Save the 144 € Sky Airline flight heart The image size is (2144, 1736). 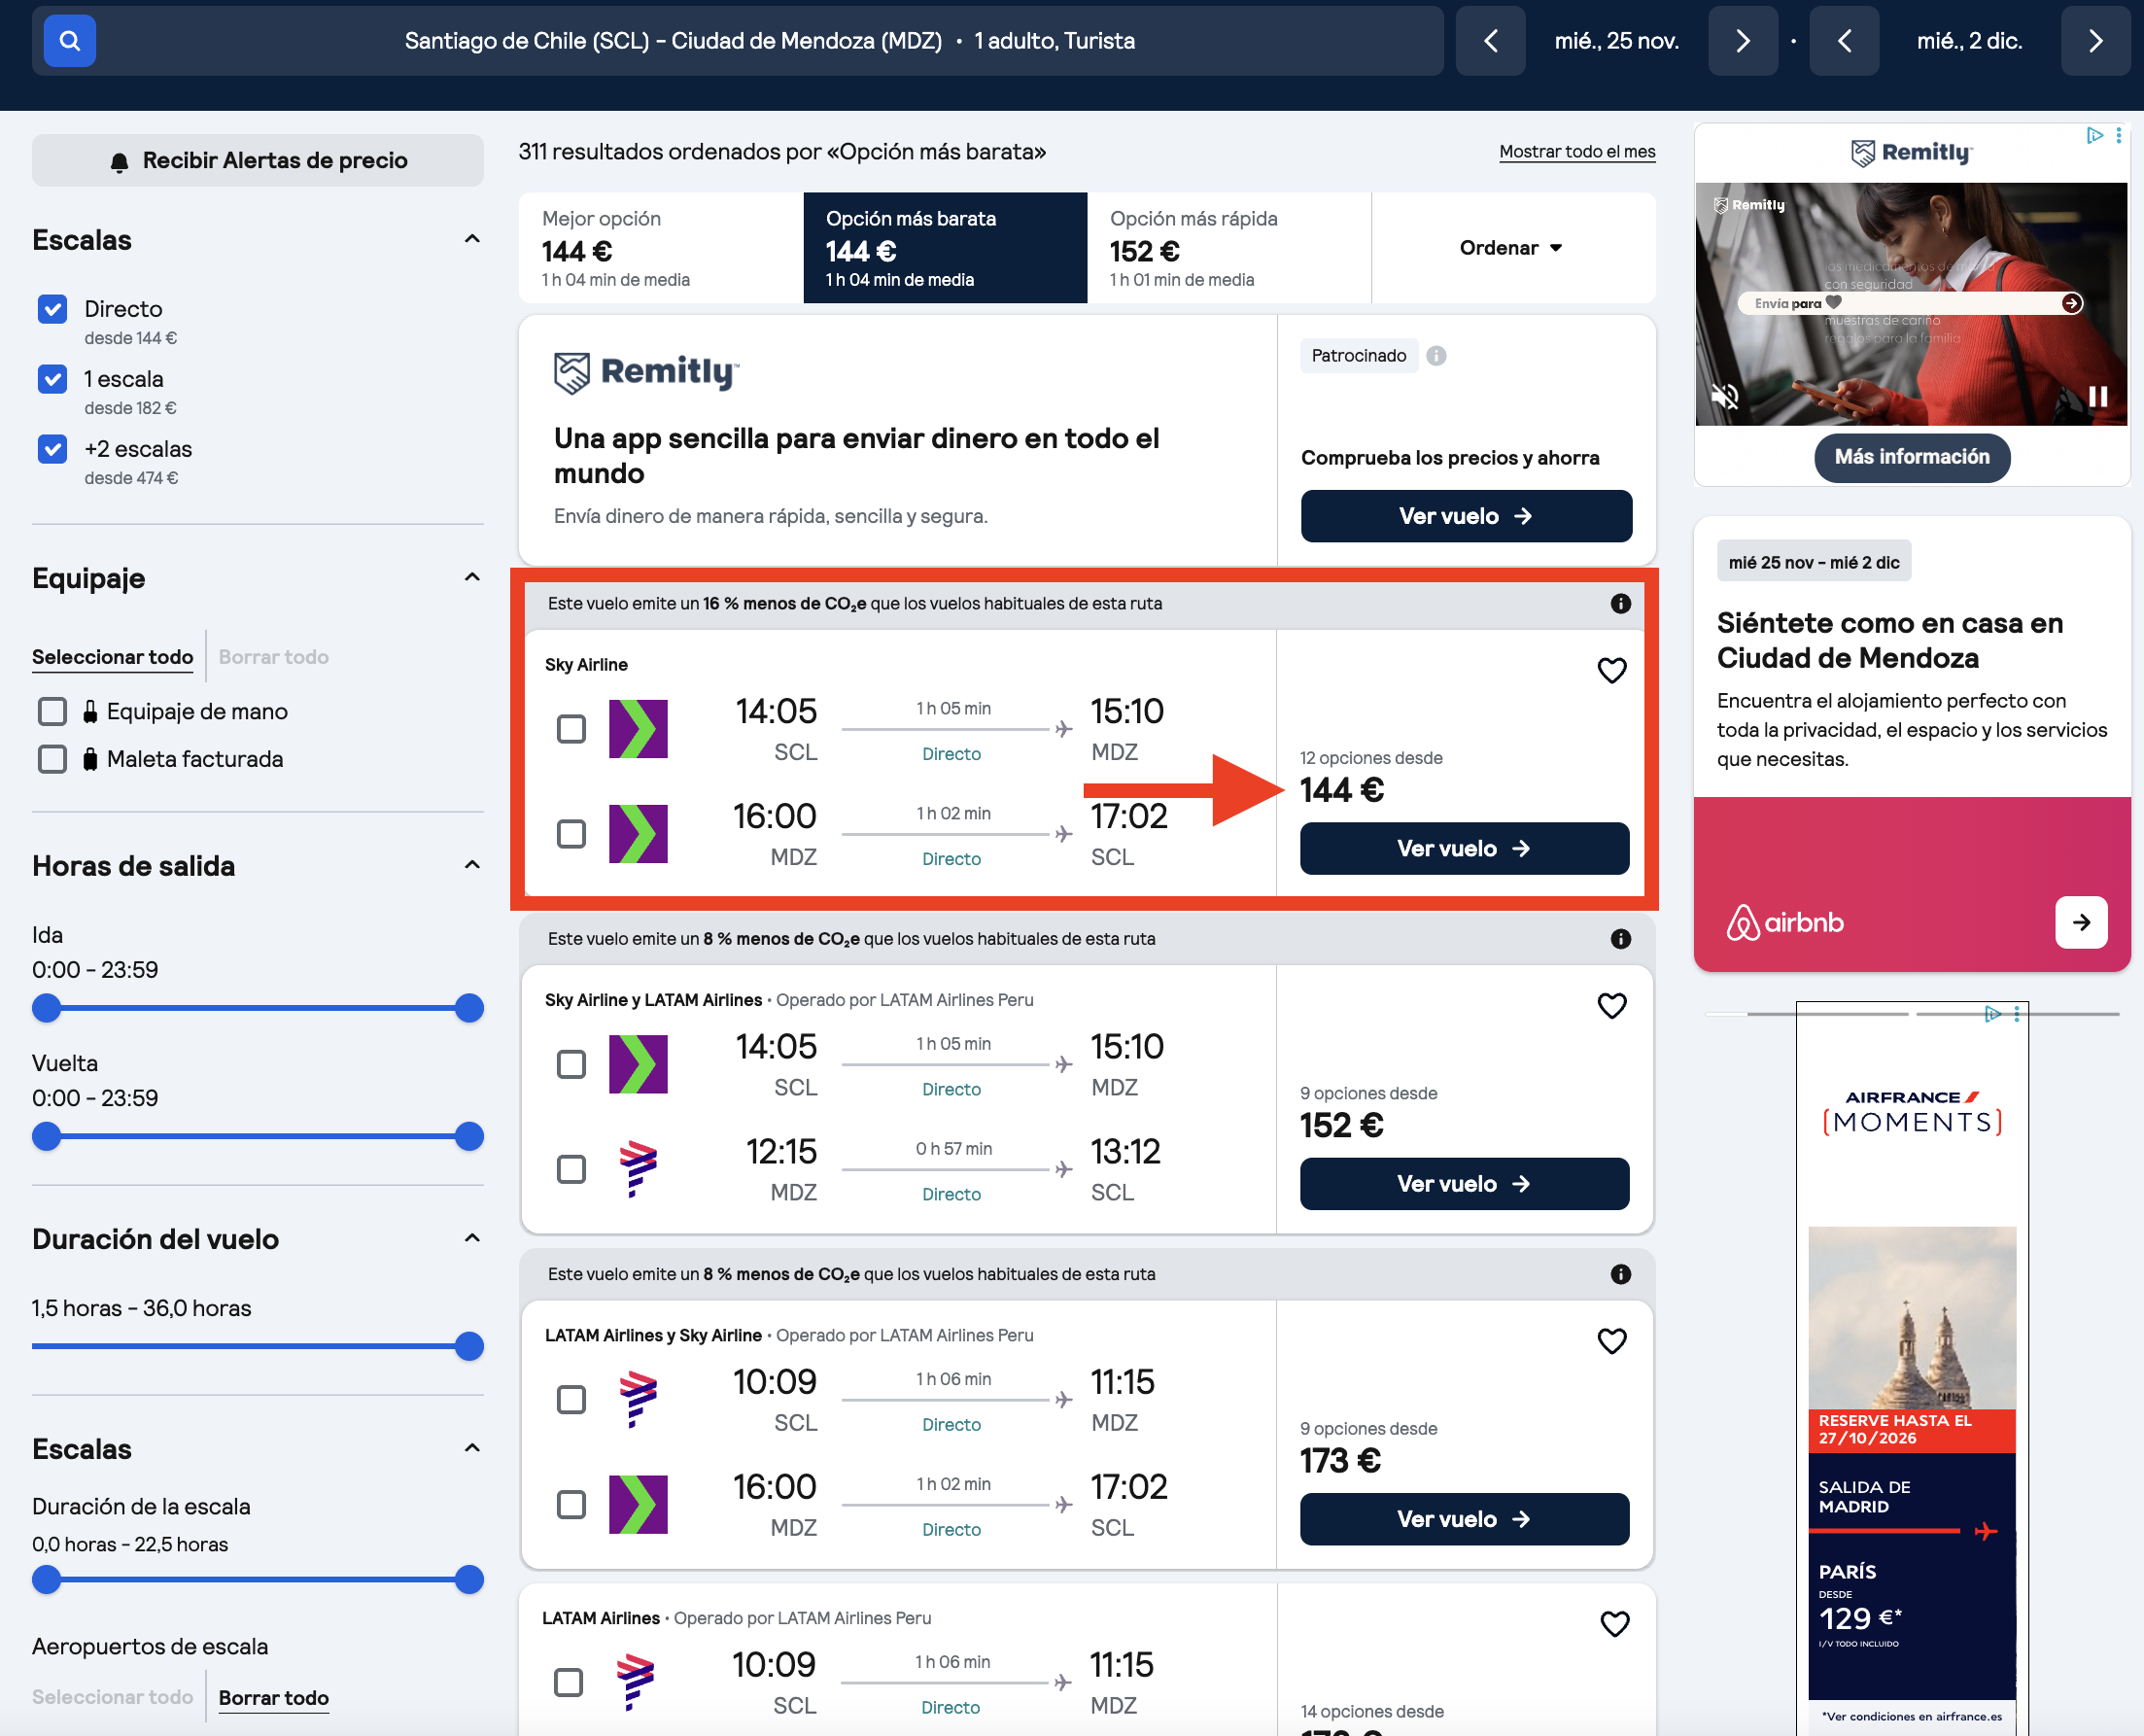1611,670
